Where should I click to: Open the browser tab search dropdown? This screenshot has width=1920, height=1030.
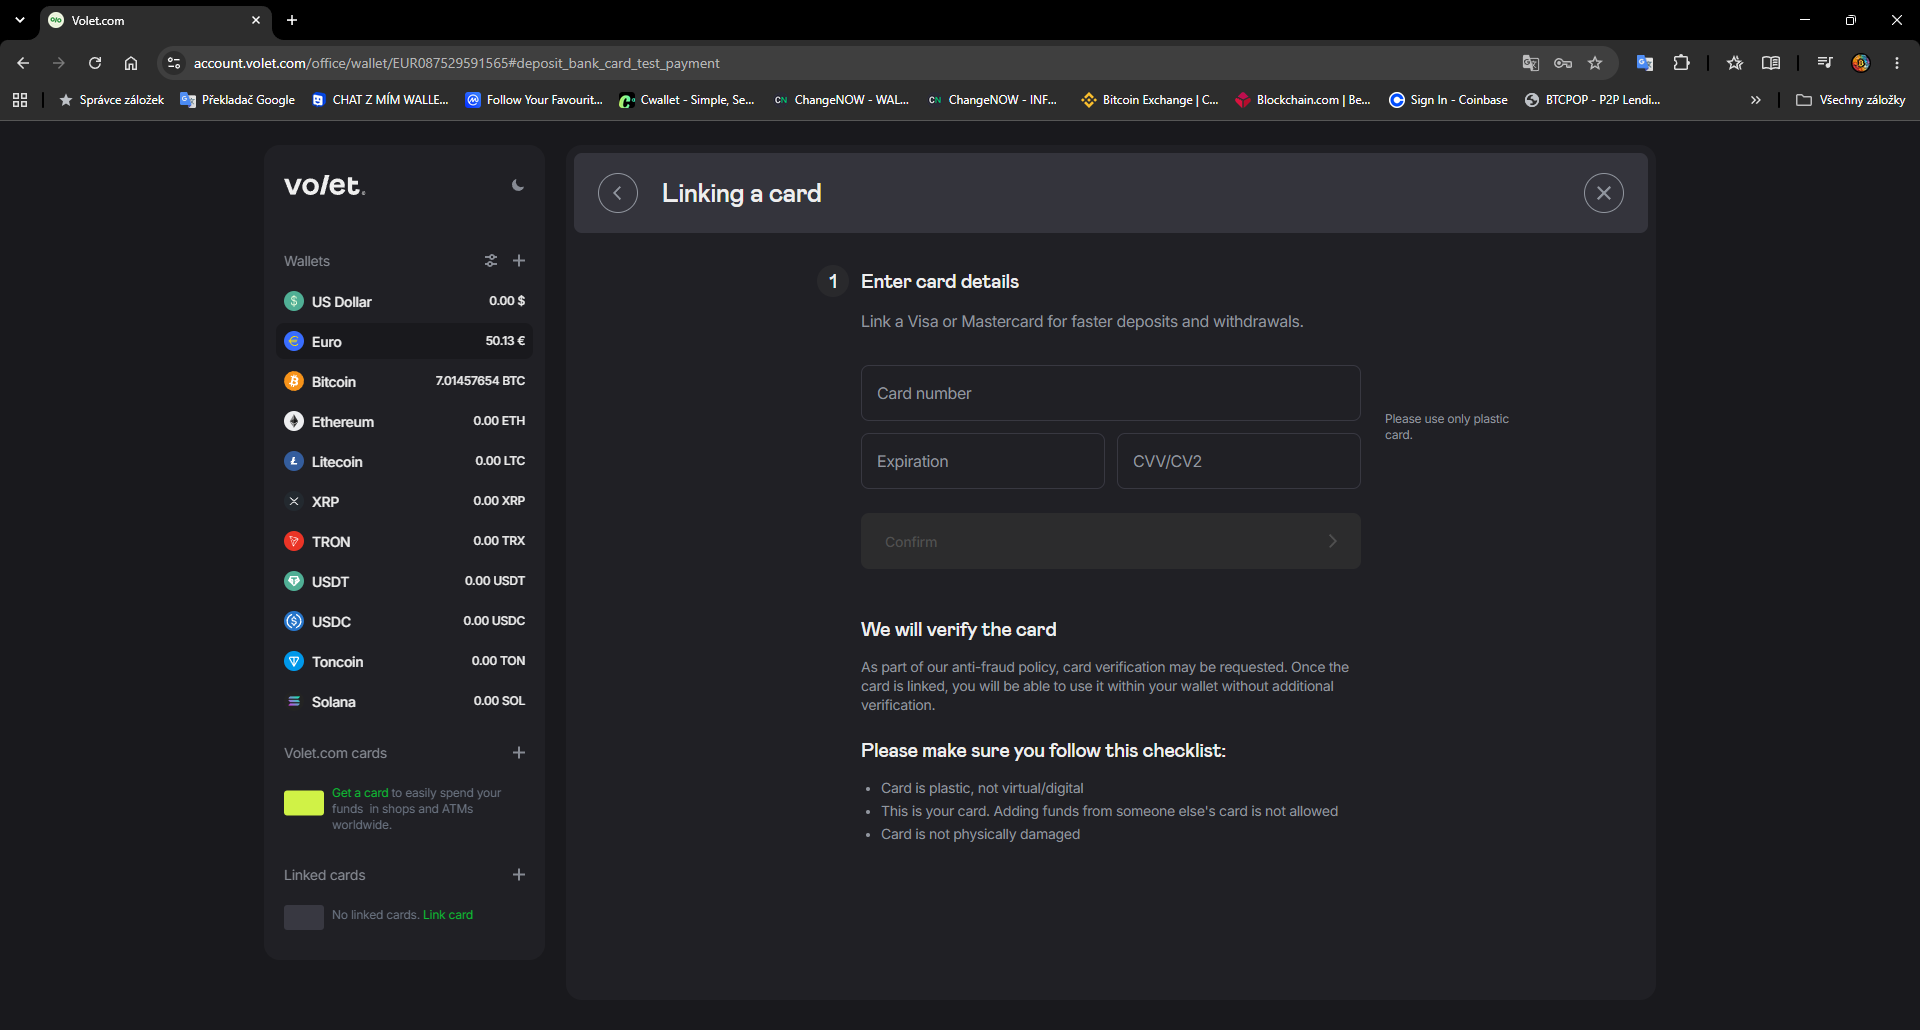click(20, 20)
